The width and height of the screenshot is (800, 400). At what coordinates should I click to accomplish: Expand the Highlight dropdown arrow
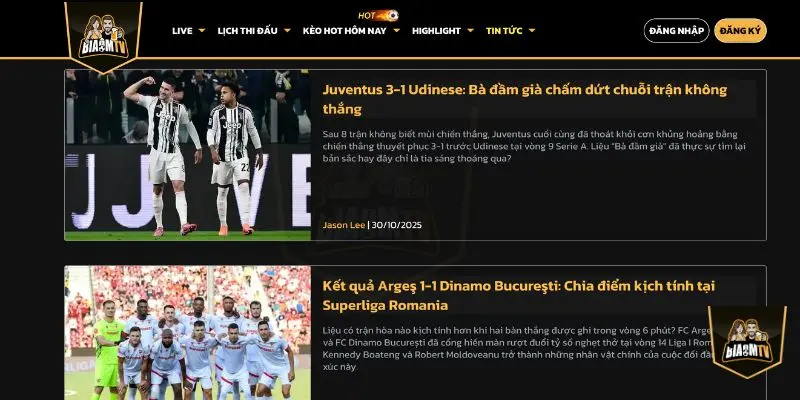click(x=470, y=31)
